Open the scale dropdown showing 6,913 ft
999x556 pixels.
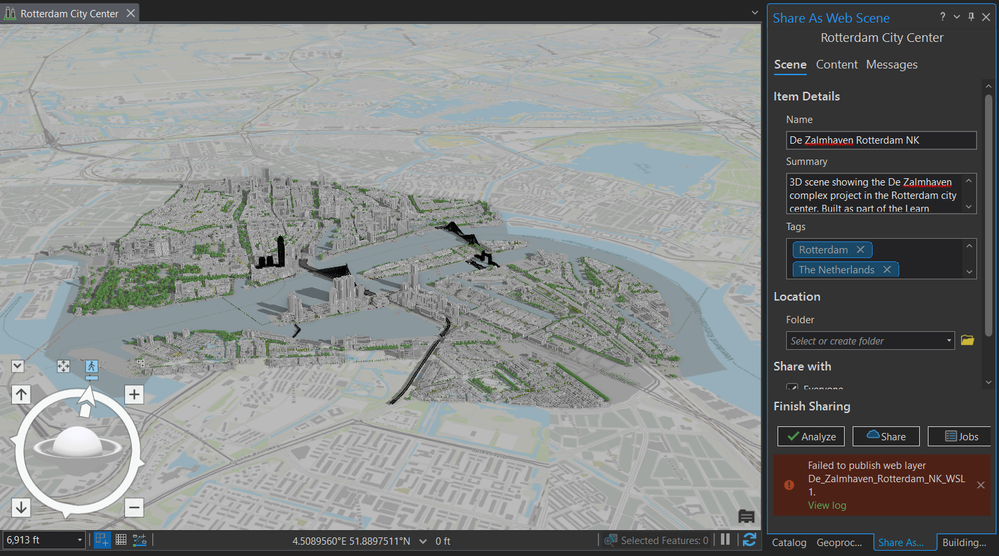point(44,540)
